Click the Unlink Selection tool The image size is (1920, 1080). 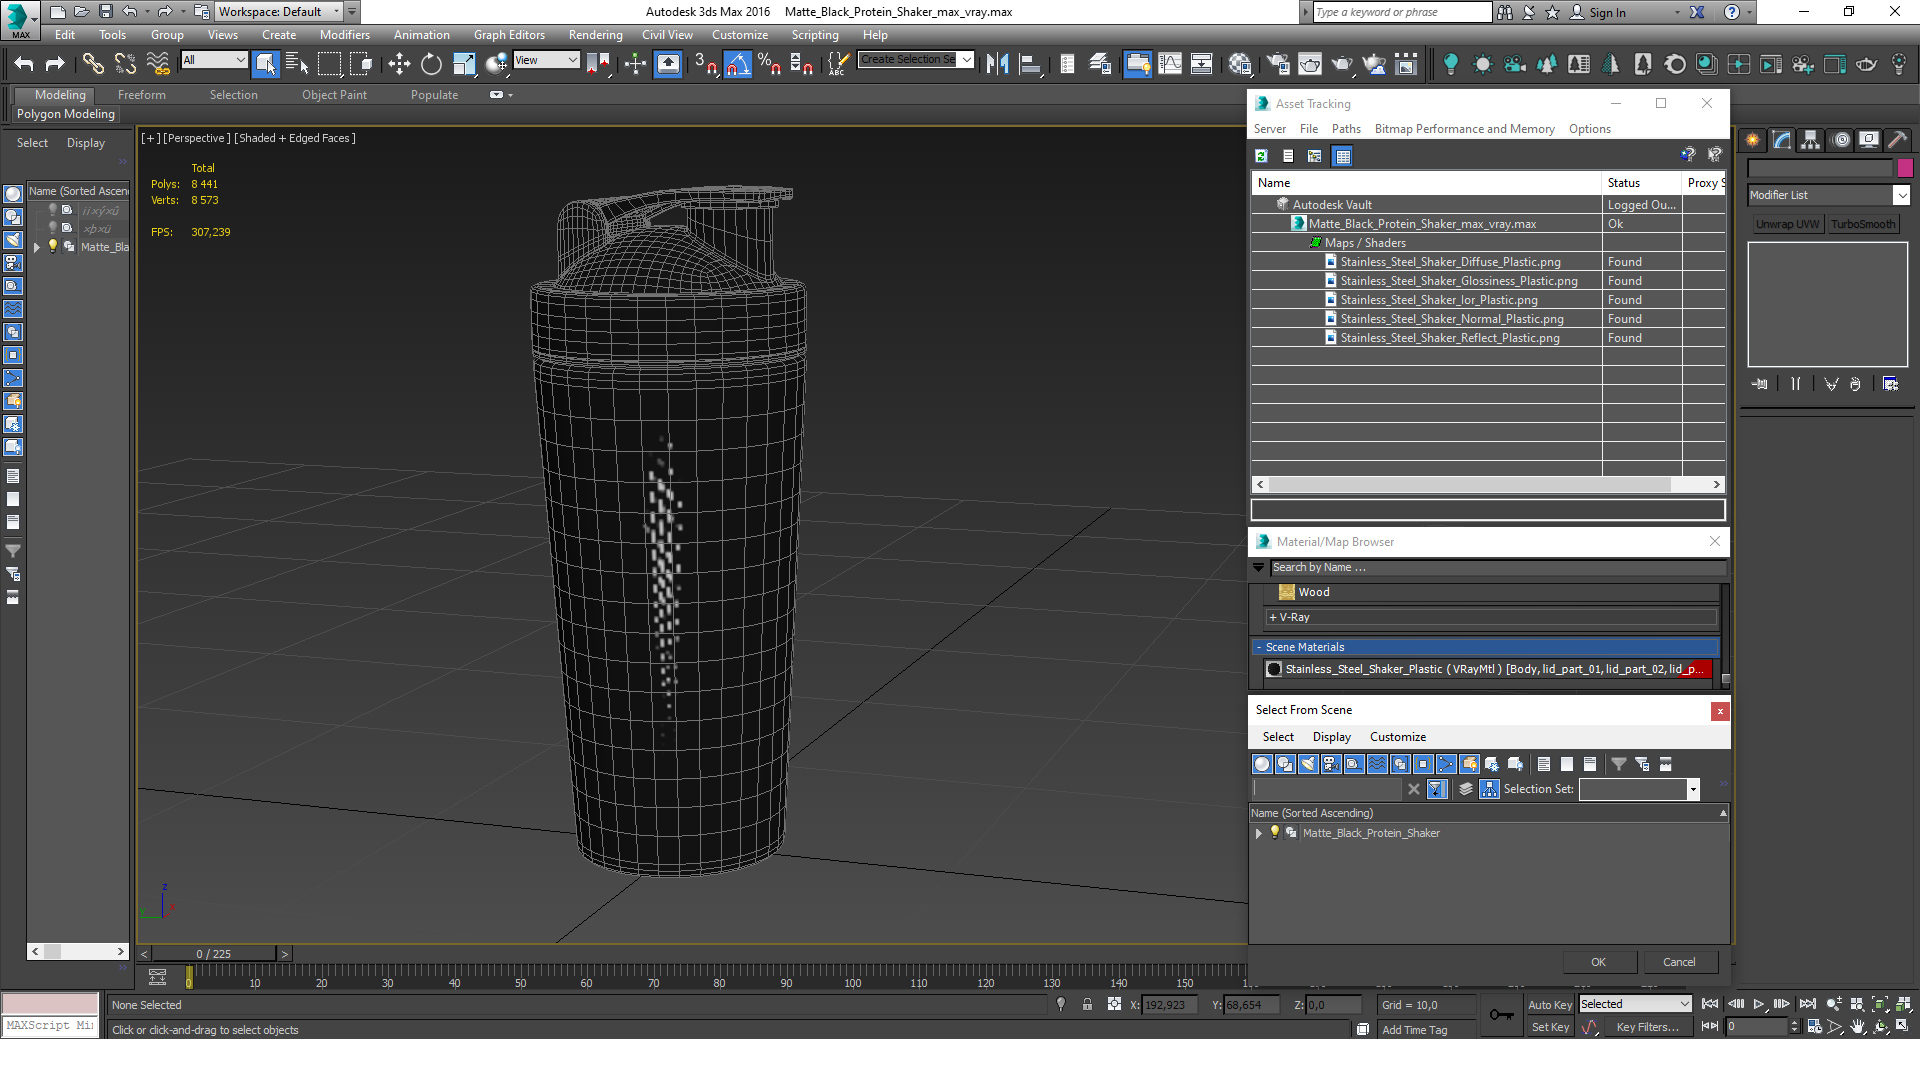tap(125, 64)
